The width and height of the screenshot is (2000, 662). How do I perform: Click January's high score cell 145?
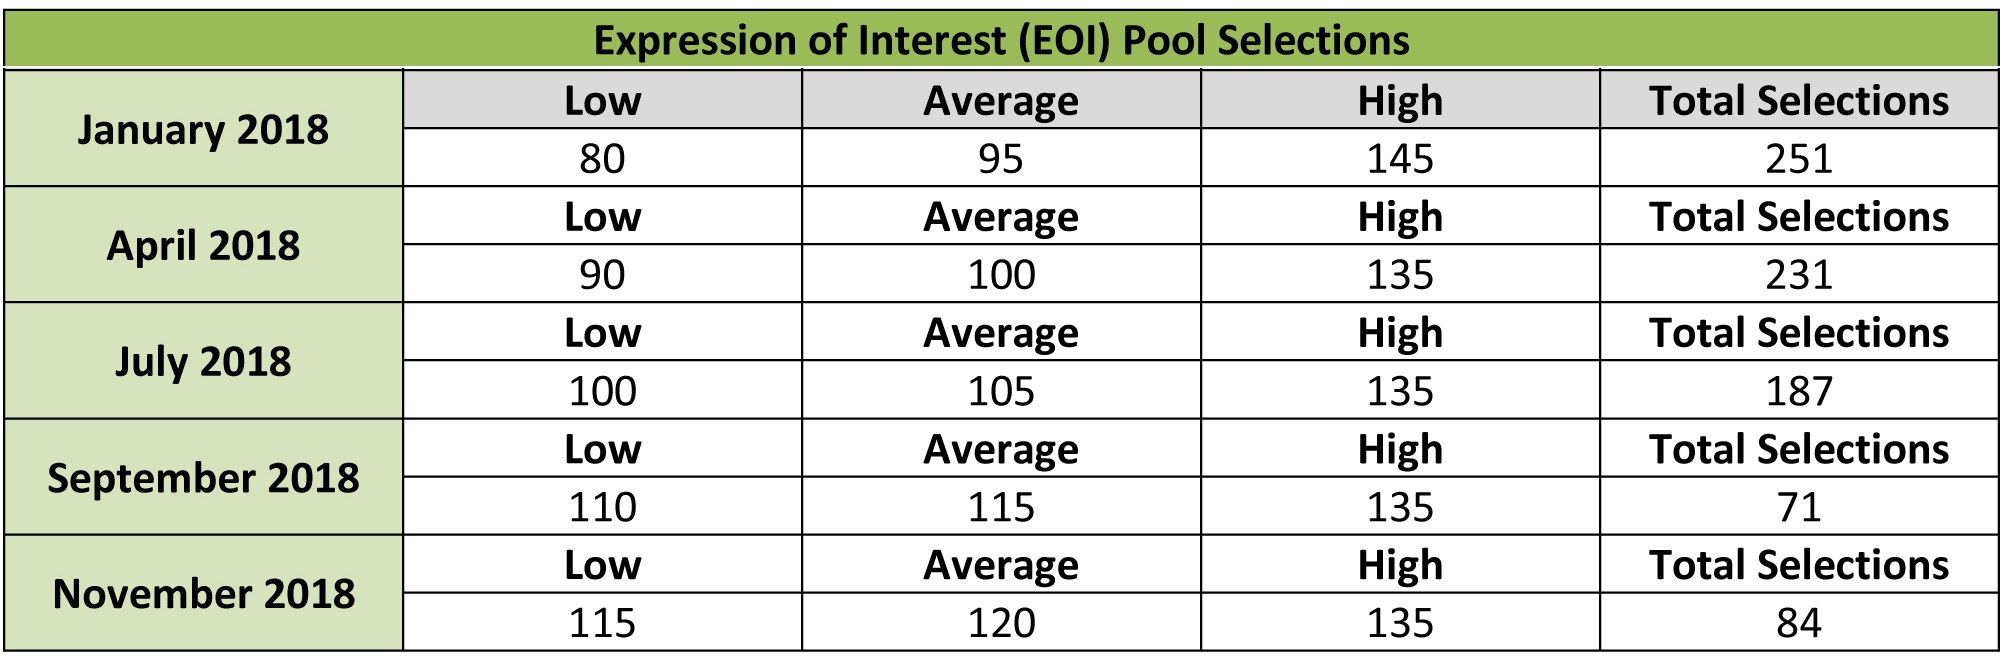1400,158
